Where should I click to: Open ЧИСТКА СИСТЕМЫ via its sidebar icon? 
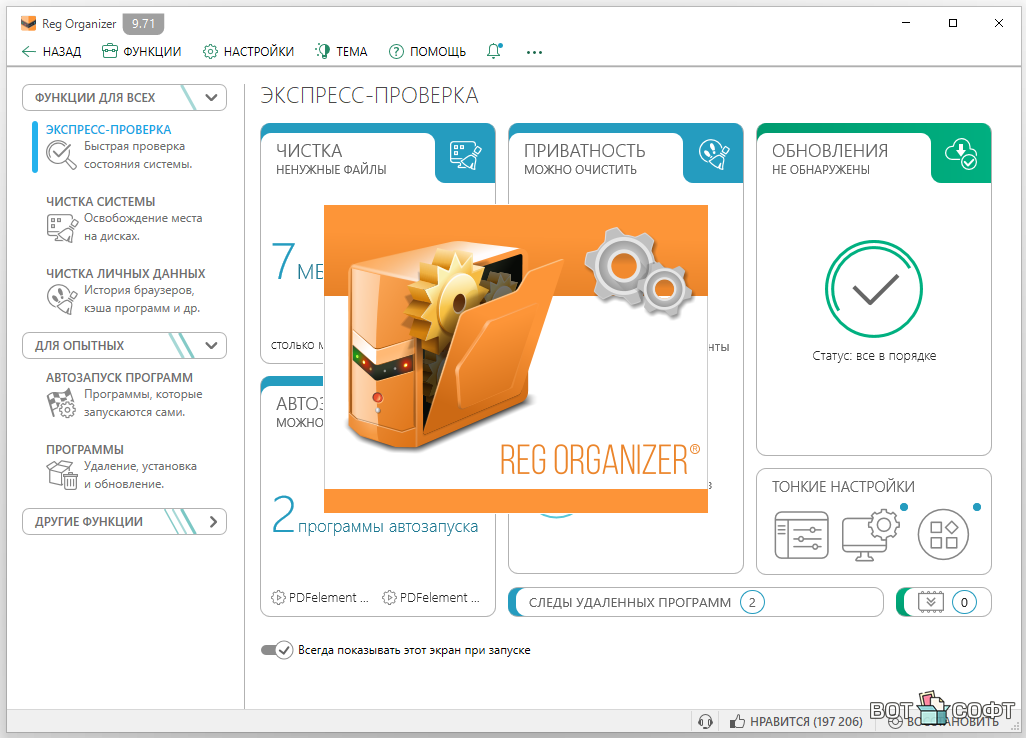pyautogui.click(x=62, y=228)
